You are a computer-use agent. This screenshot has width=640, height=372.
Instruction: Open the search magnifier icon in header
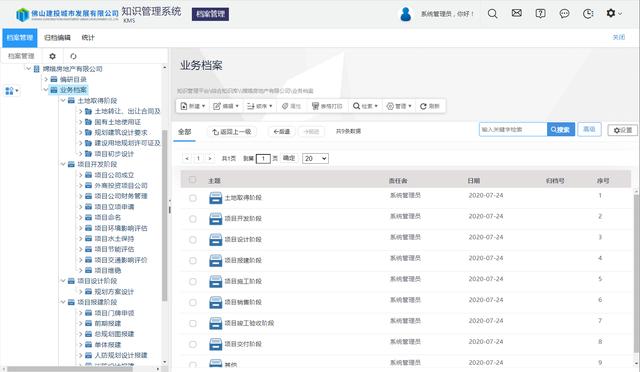(493, 14)
